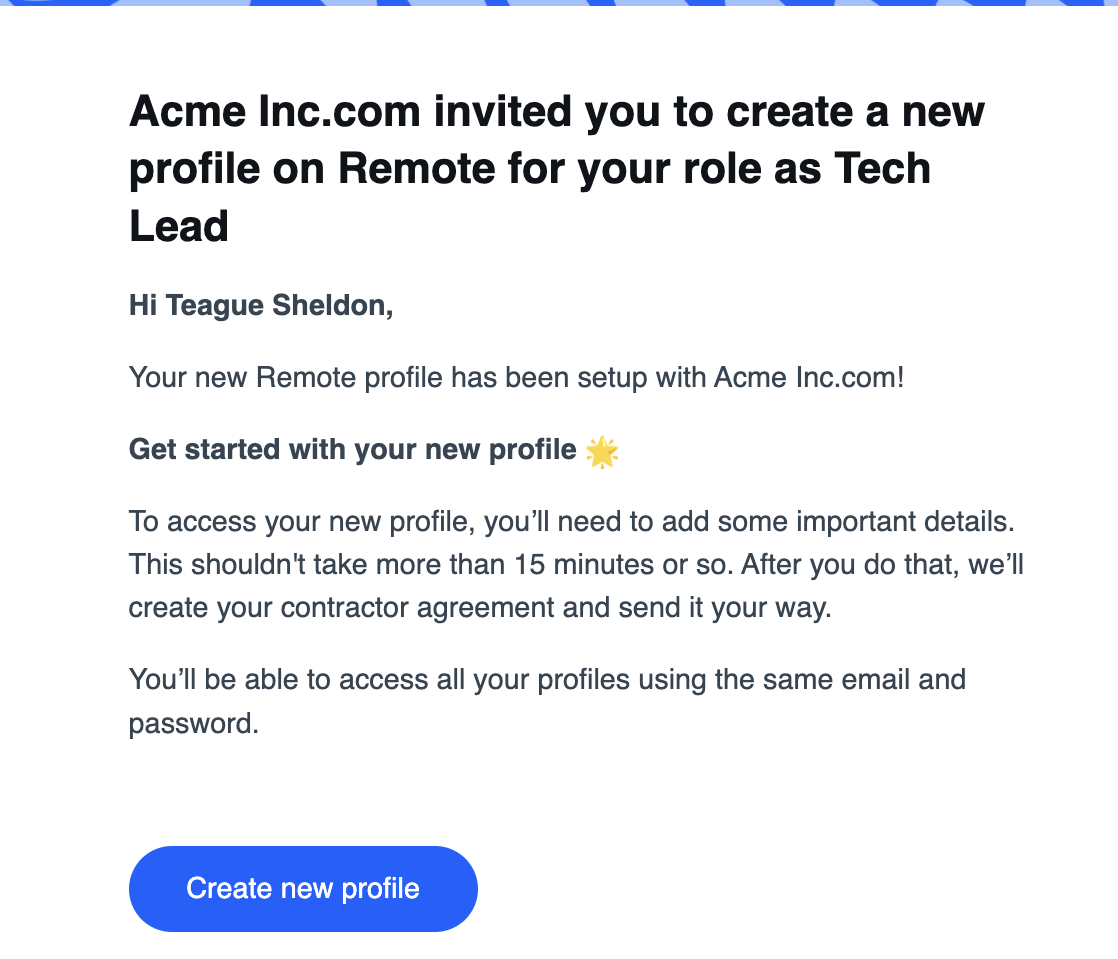Click the word 'Lead' on the heading's last line
The image size is (1118, 959).
tap(179, 227)
